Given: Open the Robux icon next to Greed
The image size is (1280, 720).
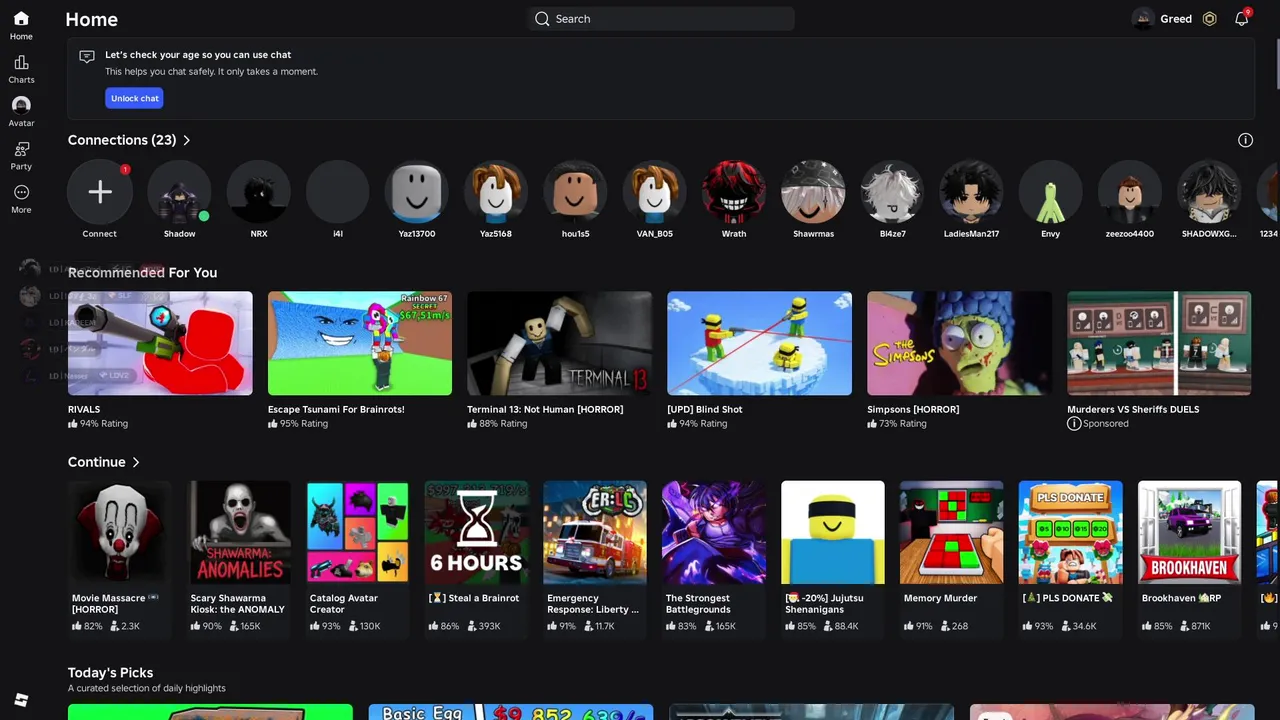Looking at the screenshot, I should [x=1210, y=19].
